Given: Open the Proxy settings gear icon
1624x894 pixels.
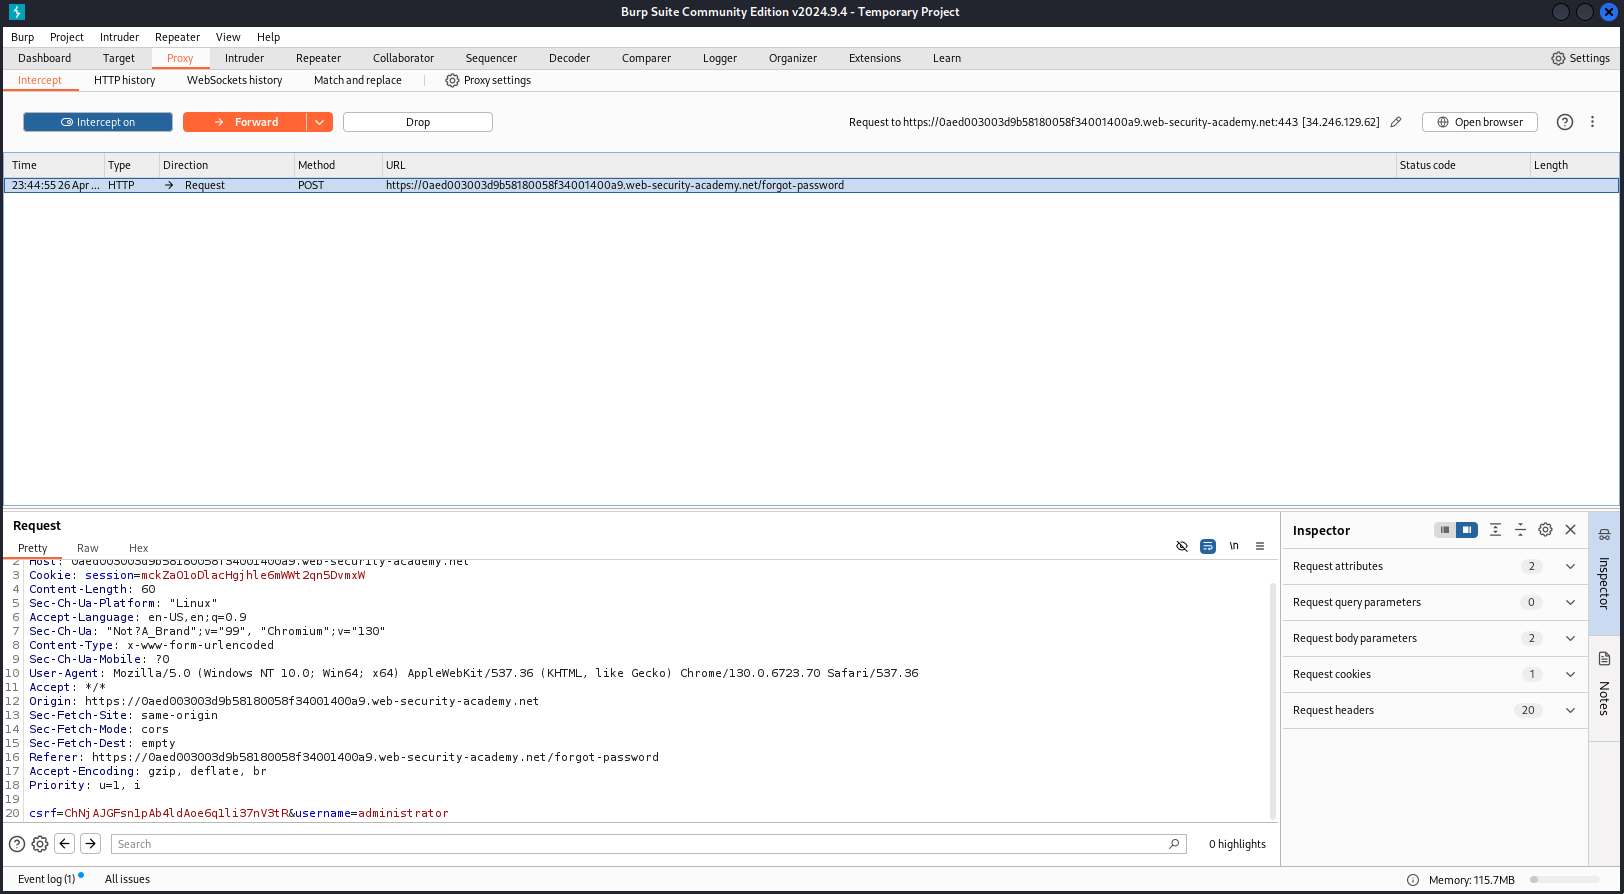Looking at the screenshot, I should click(452, 80).
